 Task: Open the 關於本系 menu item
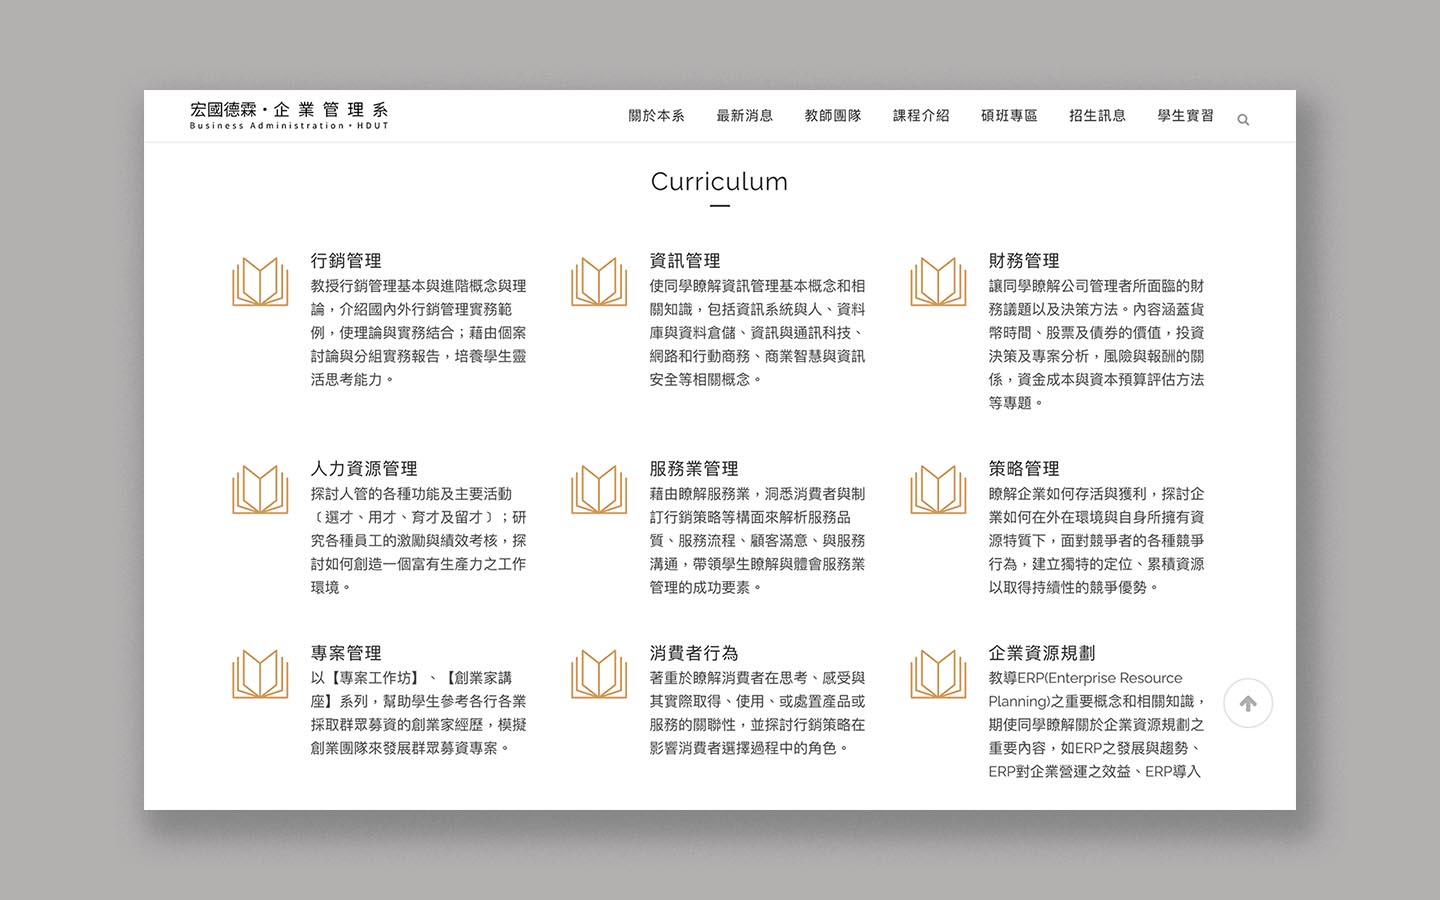[x=656, y=116]
